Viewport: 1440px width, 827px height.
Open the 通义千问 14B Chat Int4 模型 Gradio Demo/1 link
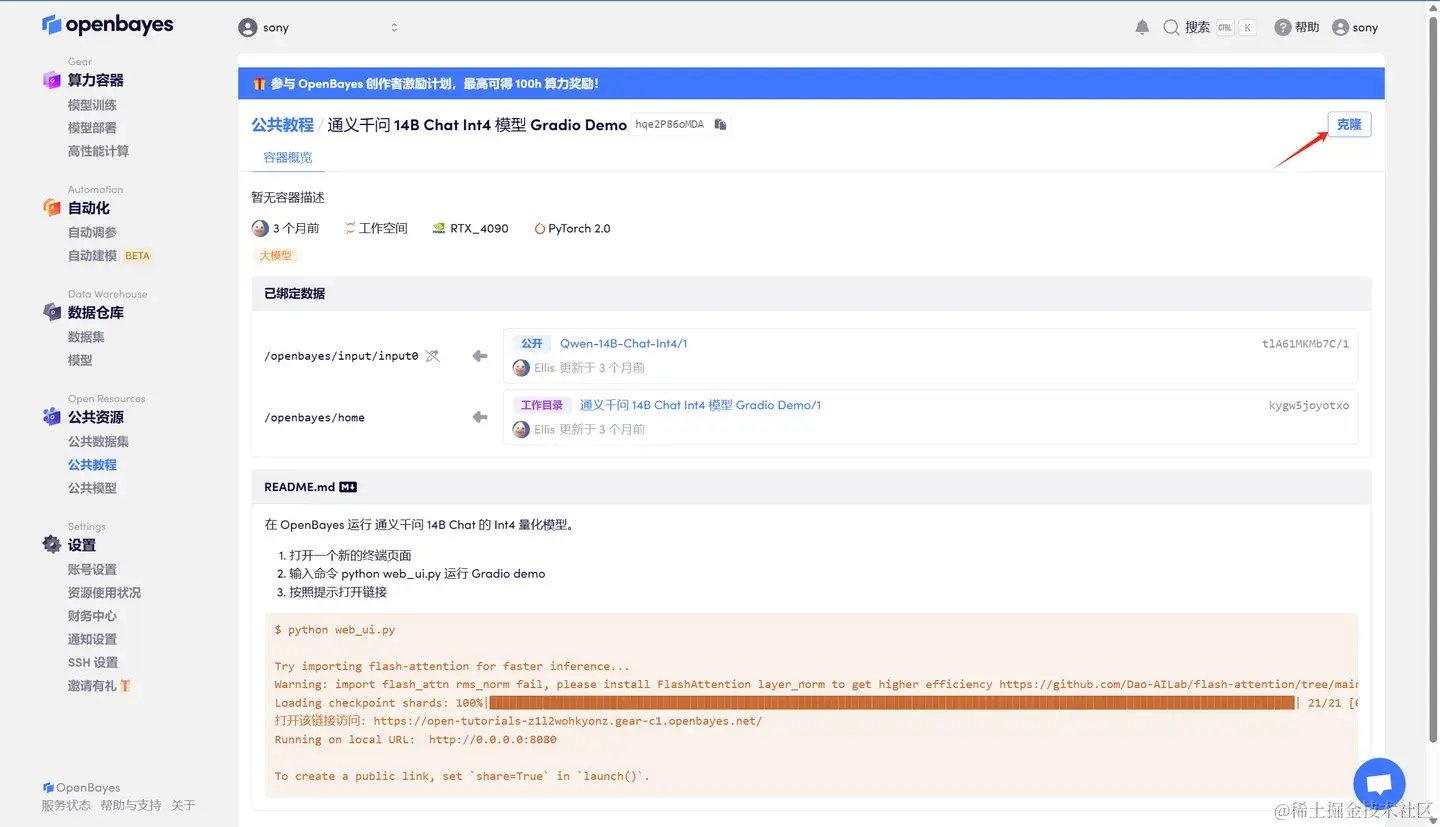click(x=700, y=405)
